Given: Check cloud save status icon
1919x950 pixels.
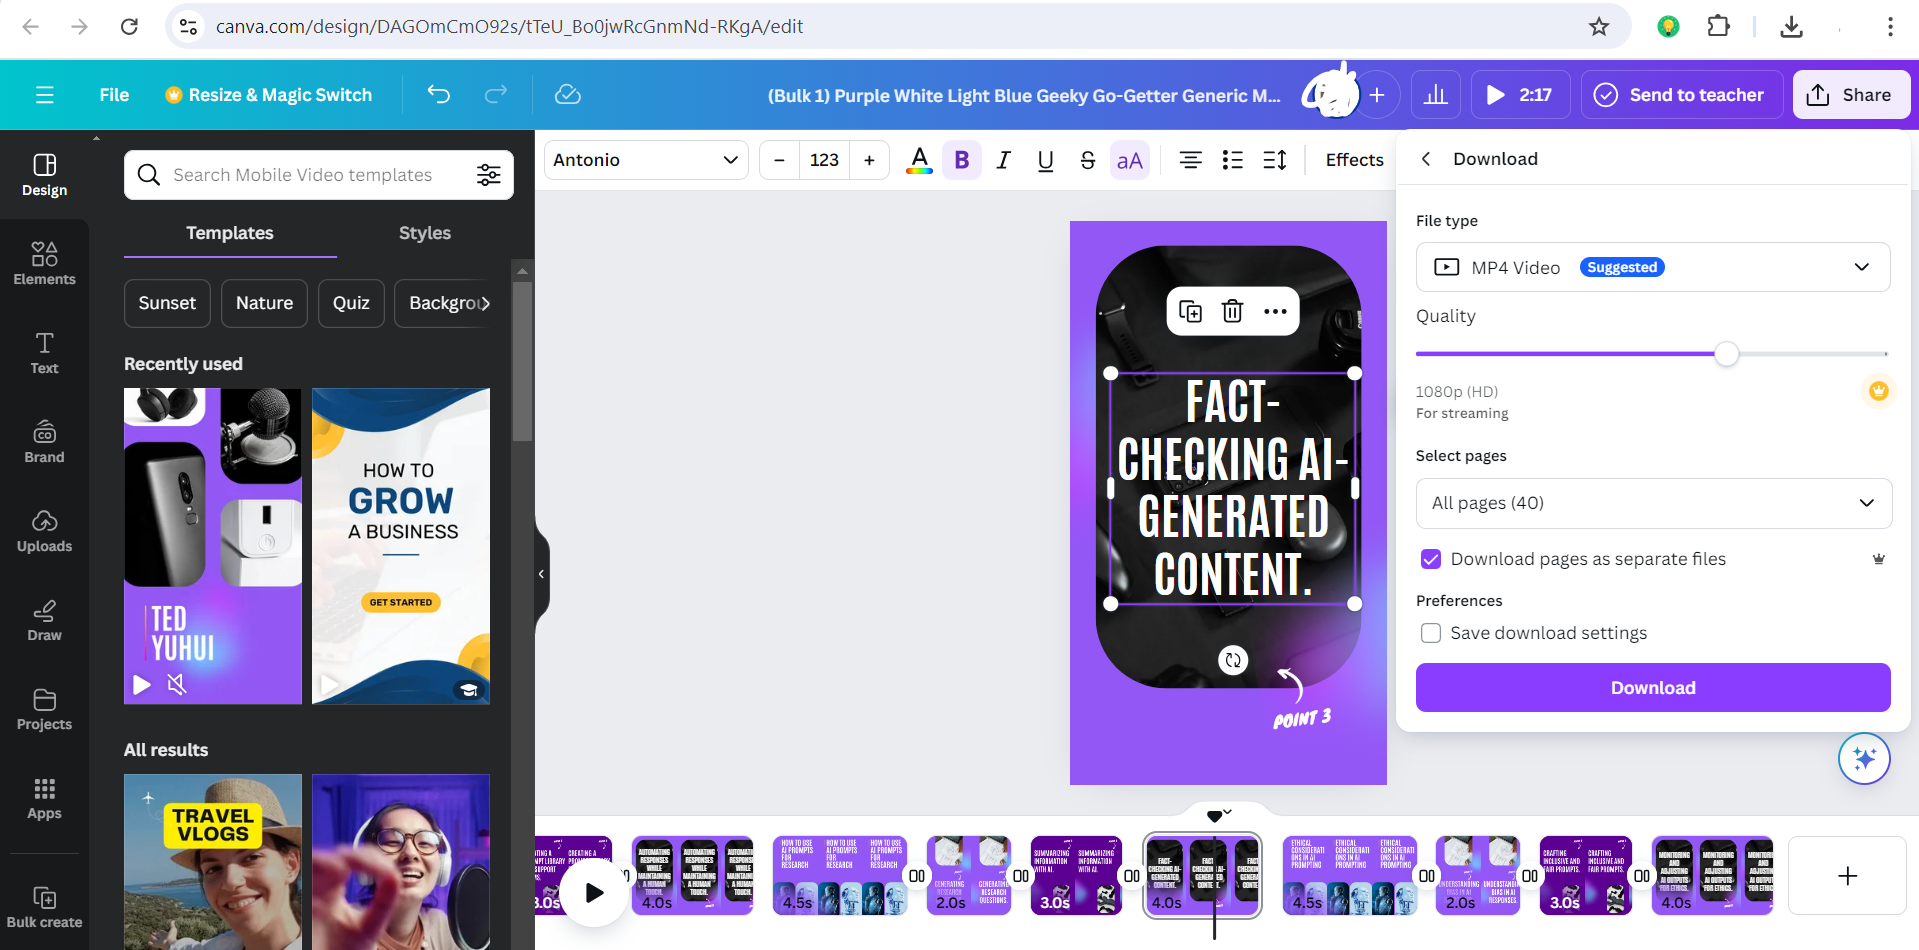Looking at the screenshot, I should (x=568, y=95).
